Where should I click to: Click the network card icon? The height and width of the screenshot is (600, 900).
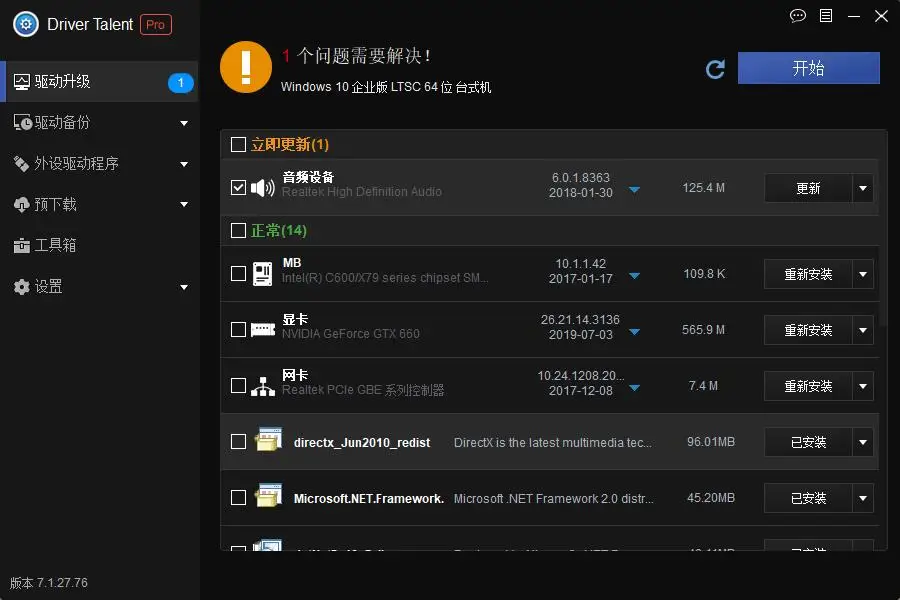pyautogui.click(x=263, y=386)
